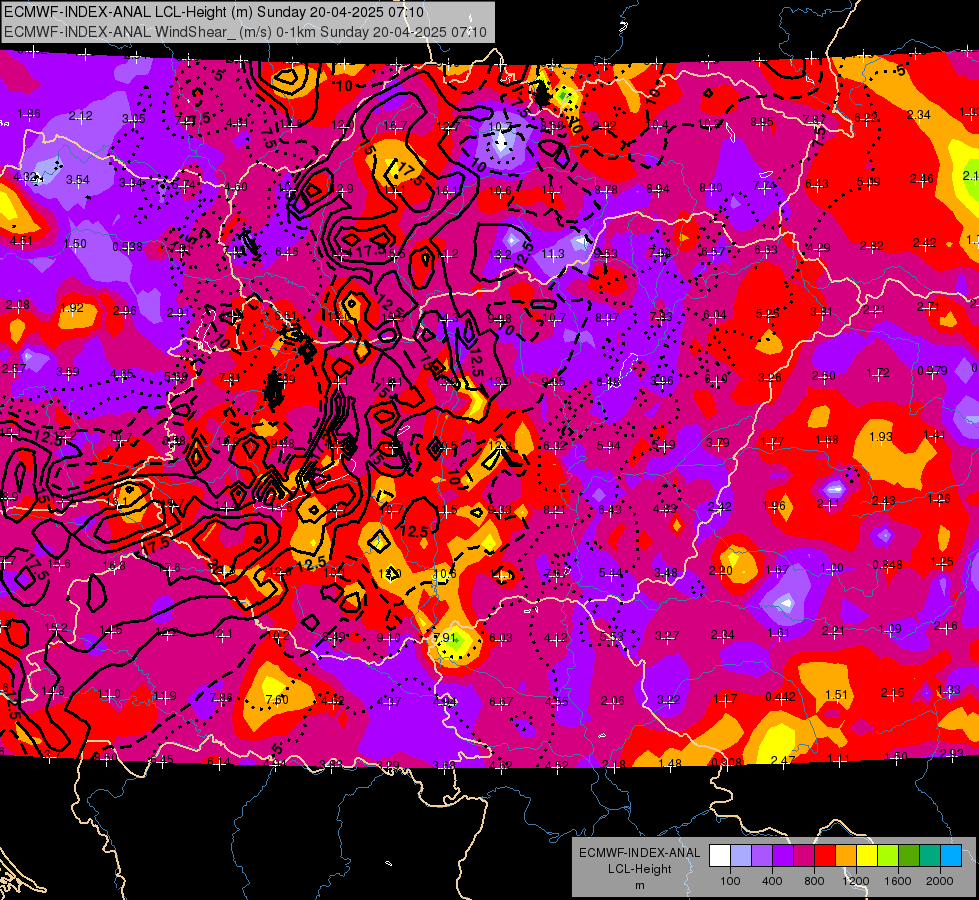Click the legend label 1600
Image resolution: width=979 pixels, height=900 pixels.
coord(897,881)
